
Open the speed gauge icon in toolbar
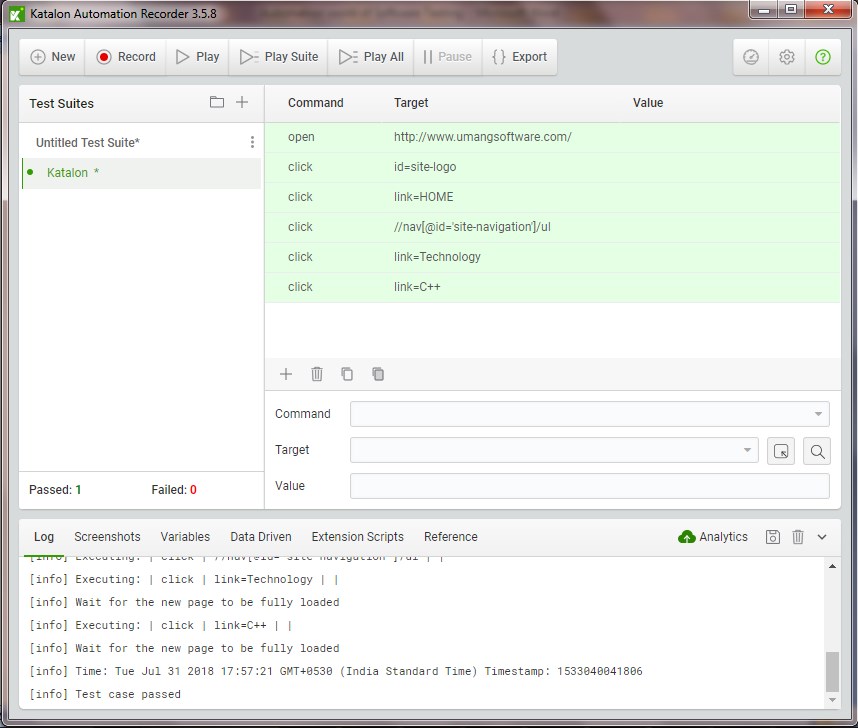coord(751,57)
